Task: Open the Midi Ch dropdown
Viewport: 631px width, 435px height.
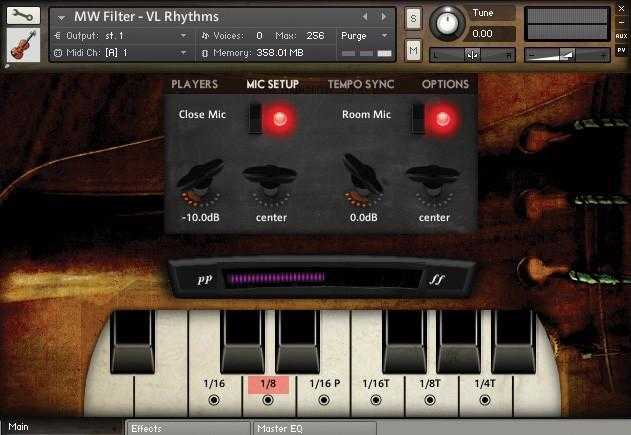Action: (x=122, y=53)
